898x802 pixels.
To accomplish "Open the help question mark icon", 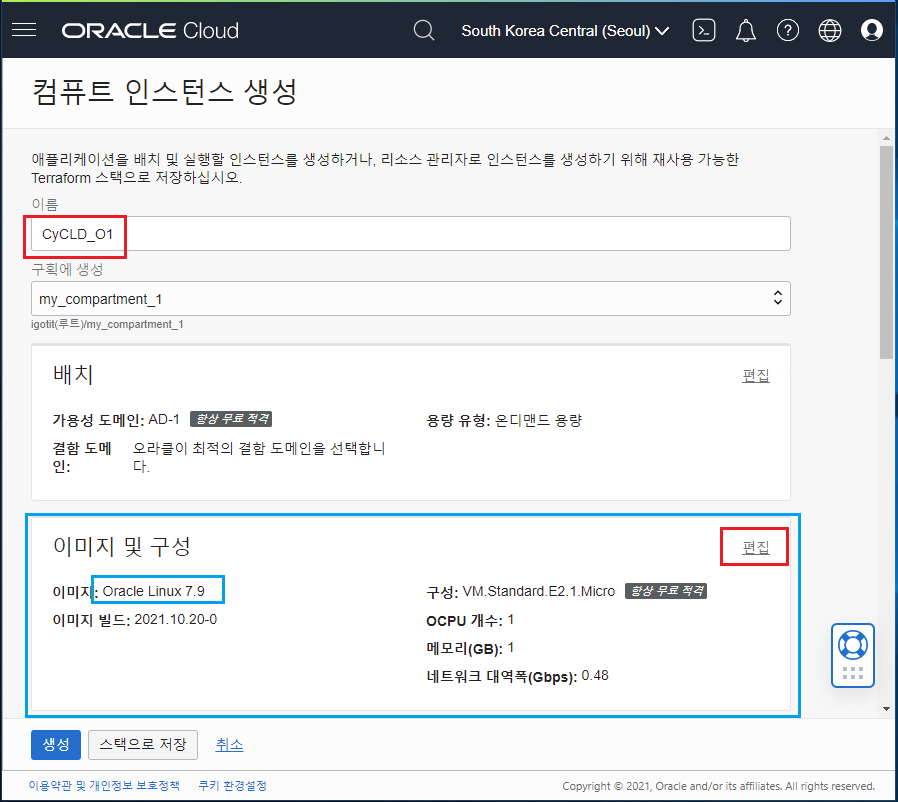I will click(x=787, y=30).
